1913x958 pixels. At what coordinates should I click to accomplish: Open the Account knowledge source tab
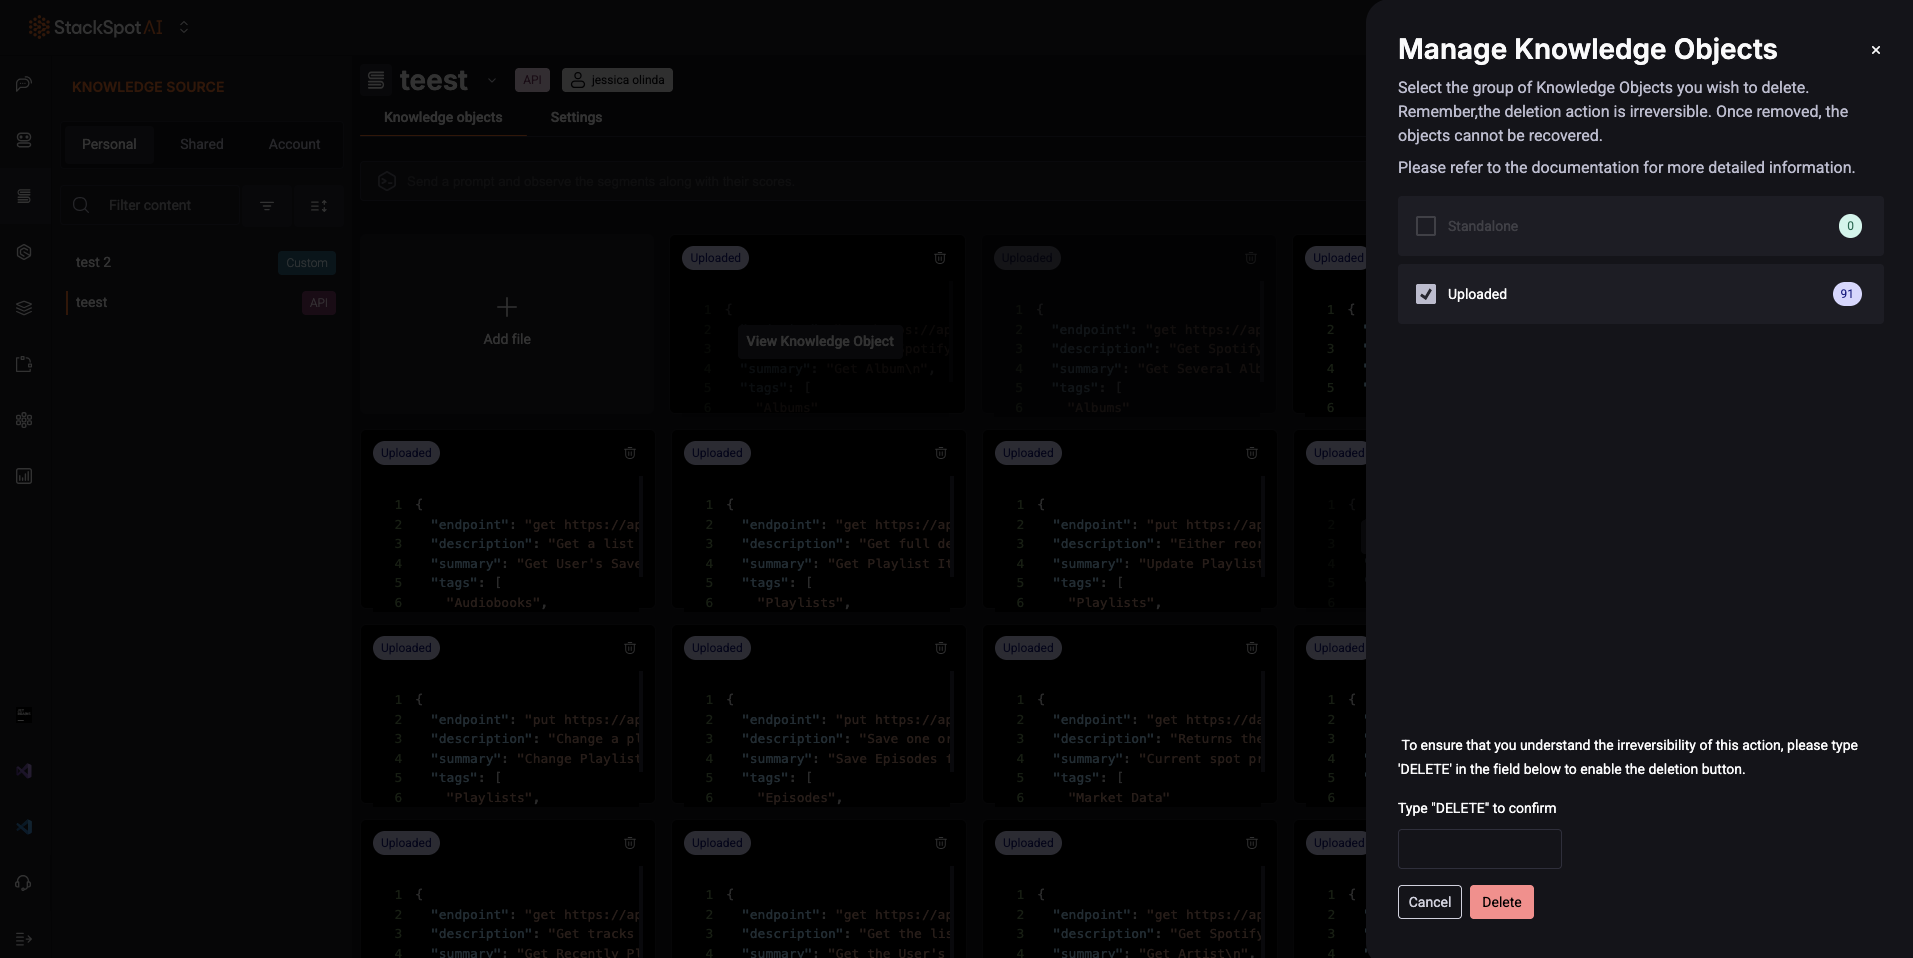point(294,144)
